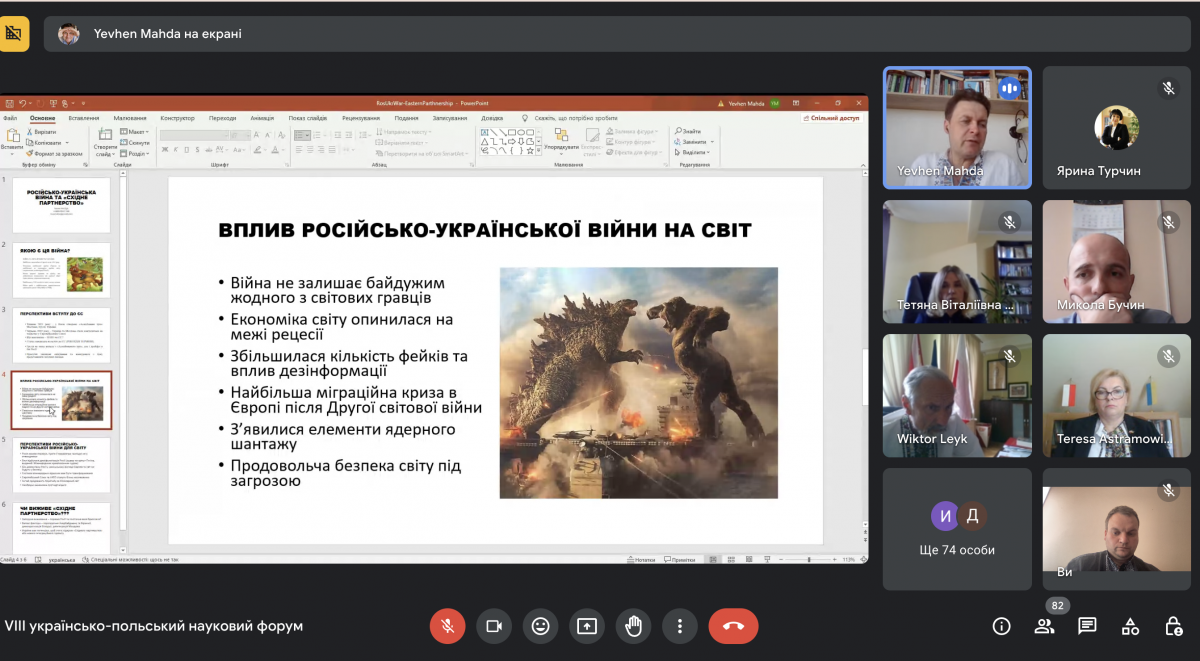
Task: Open the font name combo box
Action: 196,135
